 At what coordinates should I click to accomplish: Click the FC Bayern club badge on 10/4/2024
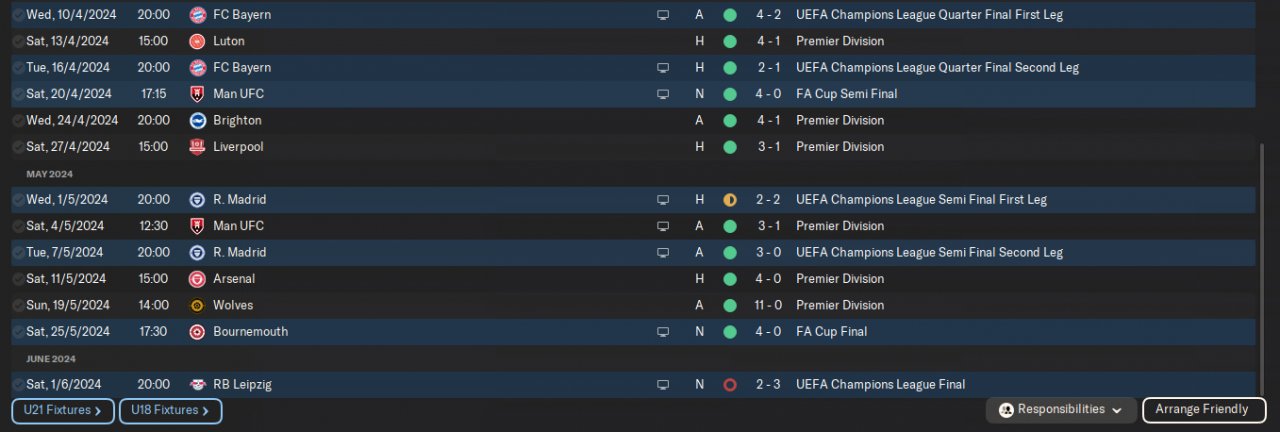click(198, 15)
